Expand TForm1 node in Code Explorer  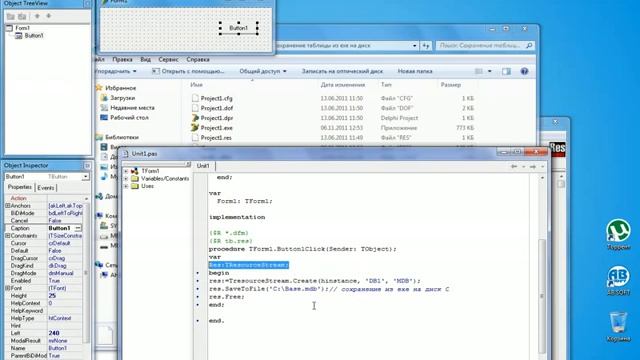click(x=126, y=171)
